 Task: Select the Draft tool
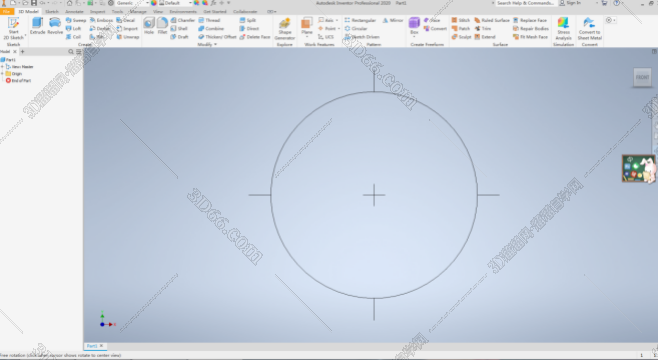(x=180, y=37)
